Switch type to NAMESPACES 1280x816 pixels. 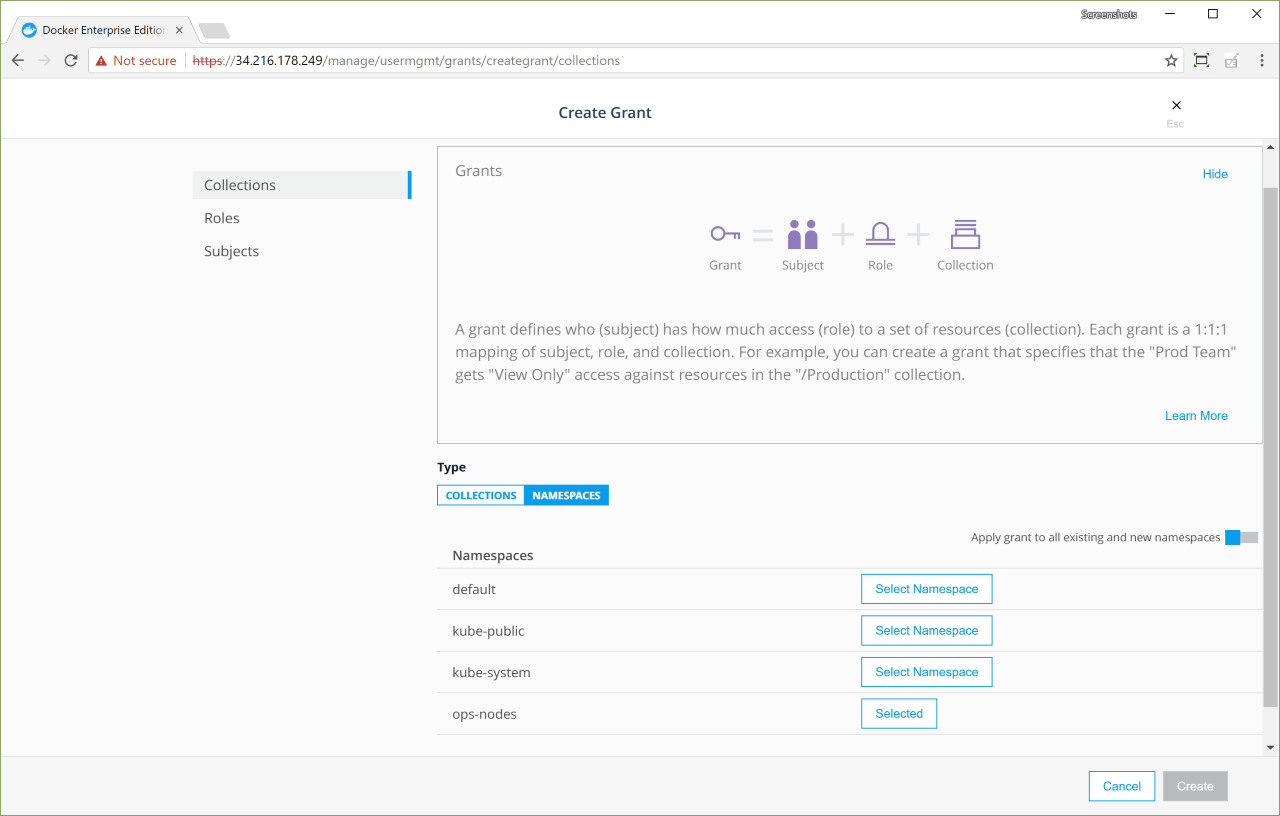click(566, 495)
